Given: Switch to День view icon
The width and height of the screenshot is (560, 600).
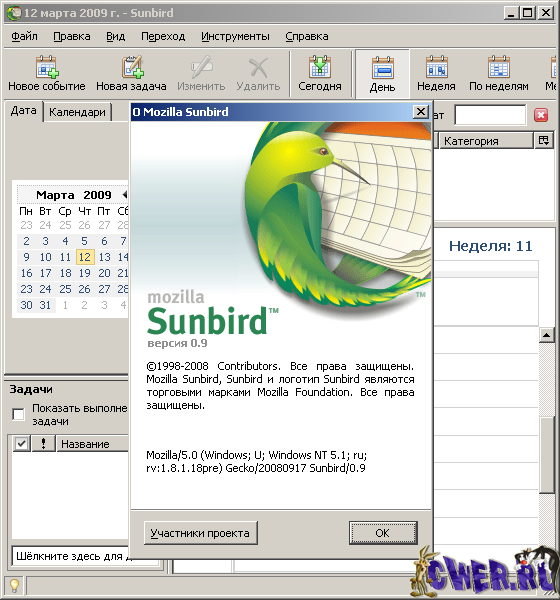Looking at the screenshot, I should 382,68.
